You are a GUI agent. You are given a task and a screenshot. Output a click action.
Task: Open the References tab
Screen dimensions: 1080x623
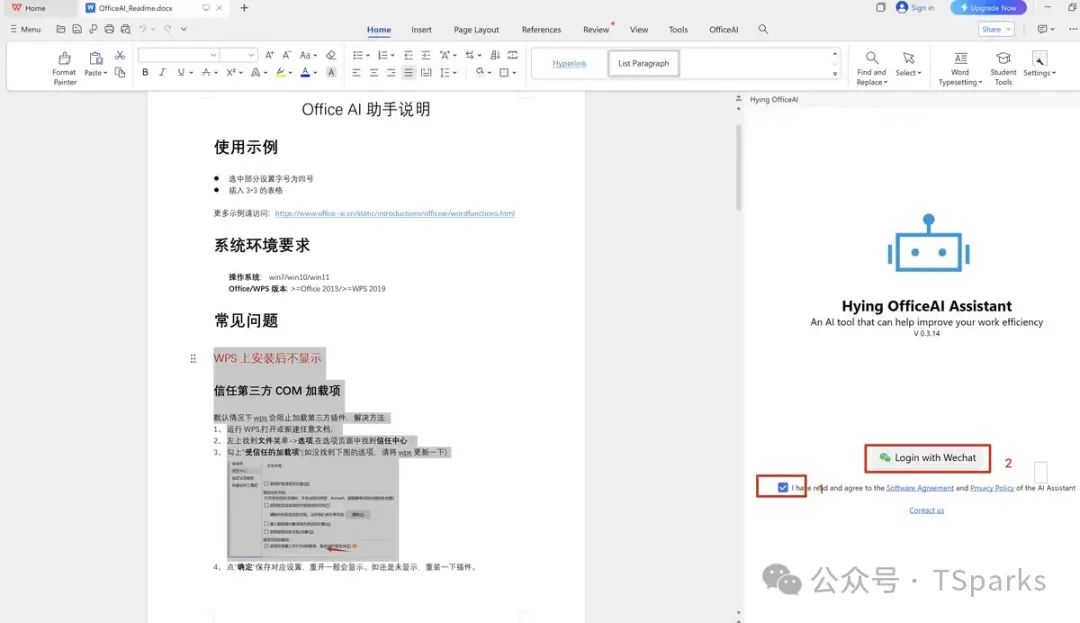pos(541,30)
